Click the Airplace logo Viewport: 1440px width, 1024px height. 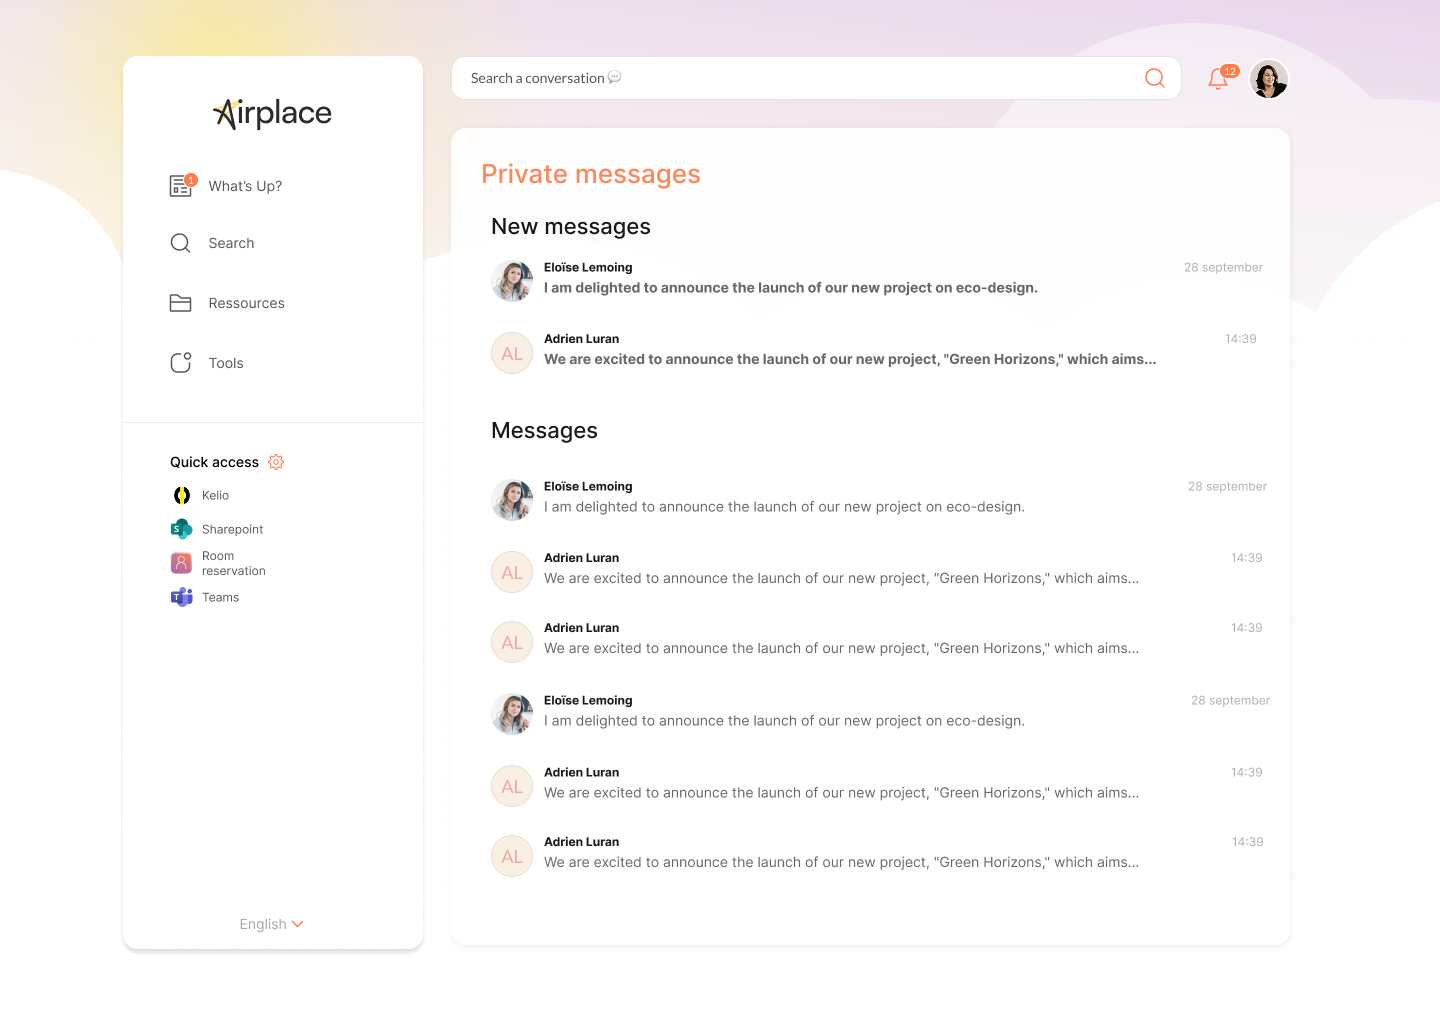pos(273,114)
